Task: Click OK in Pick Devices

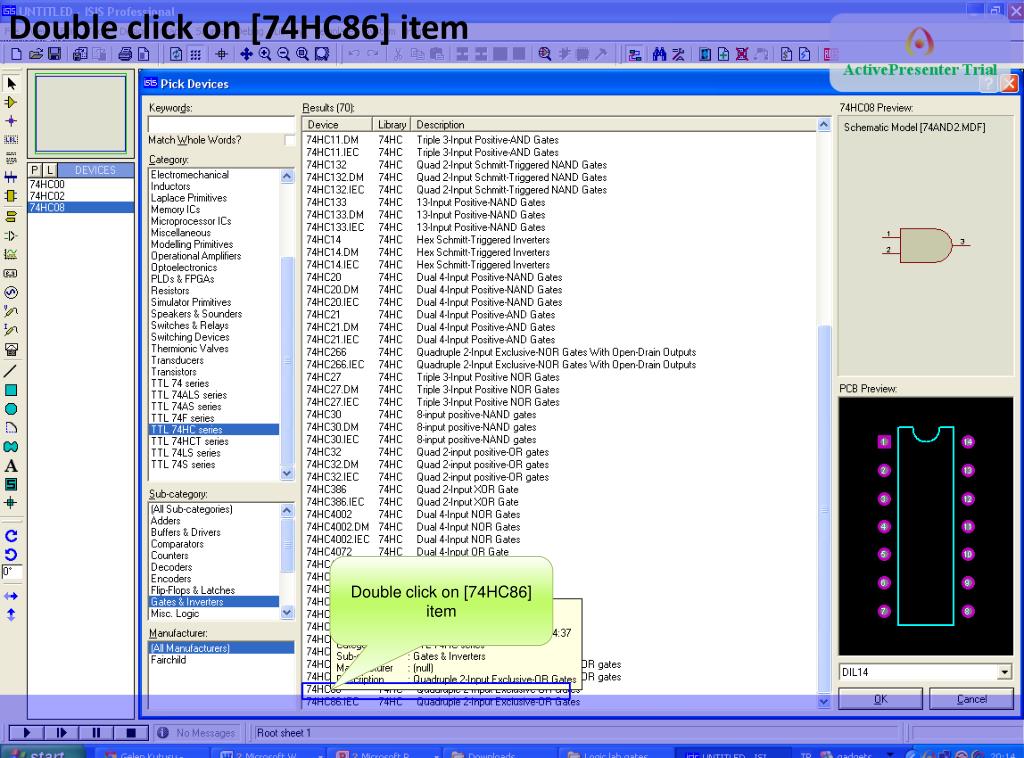Action: tap(880, 699)
